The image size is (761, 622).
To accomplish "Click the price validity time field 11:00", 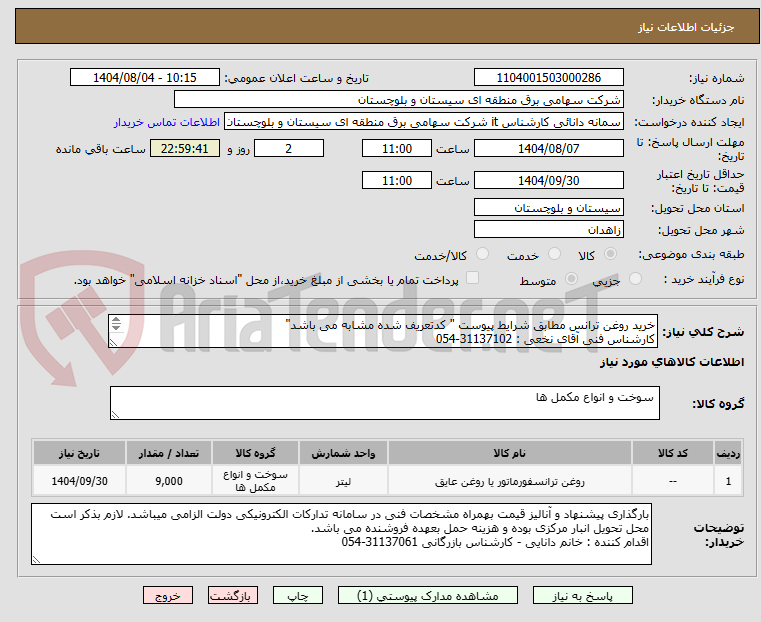I will click(x=397, y=180).
